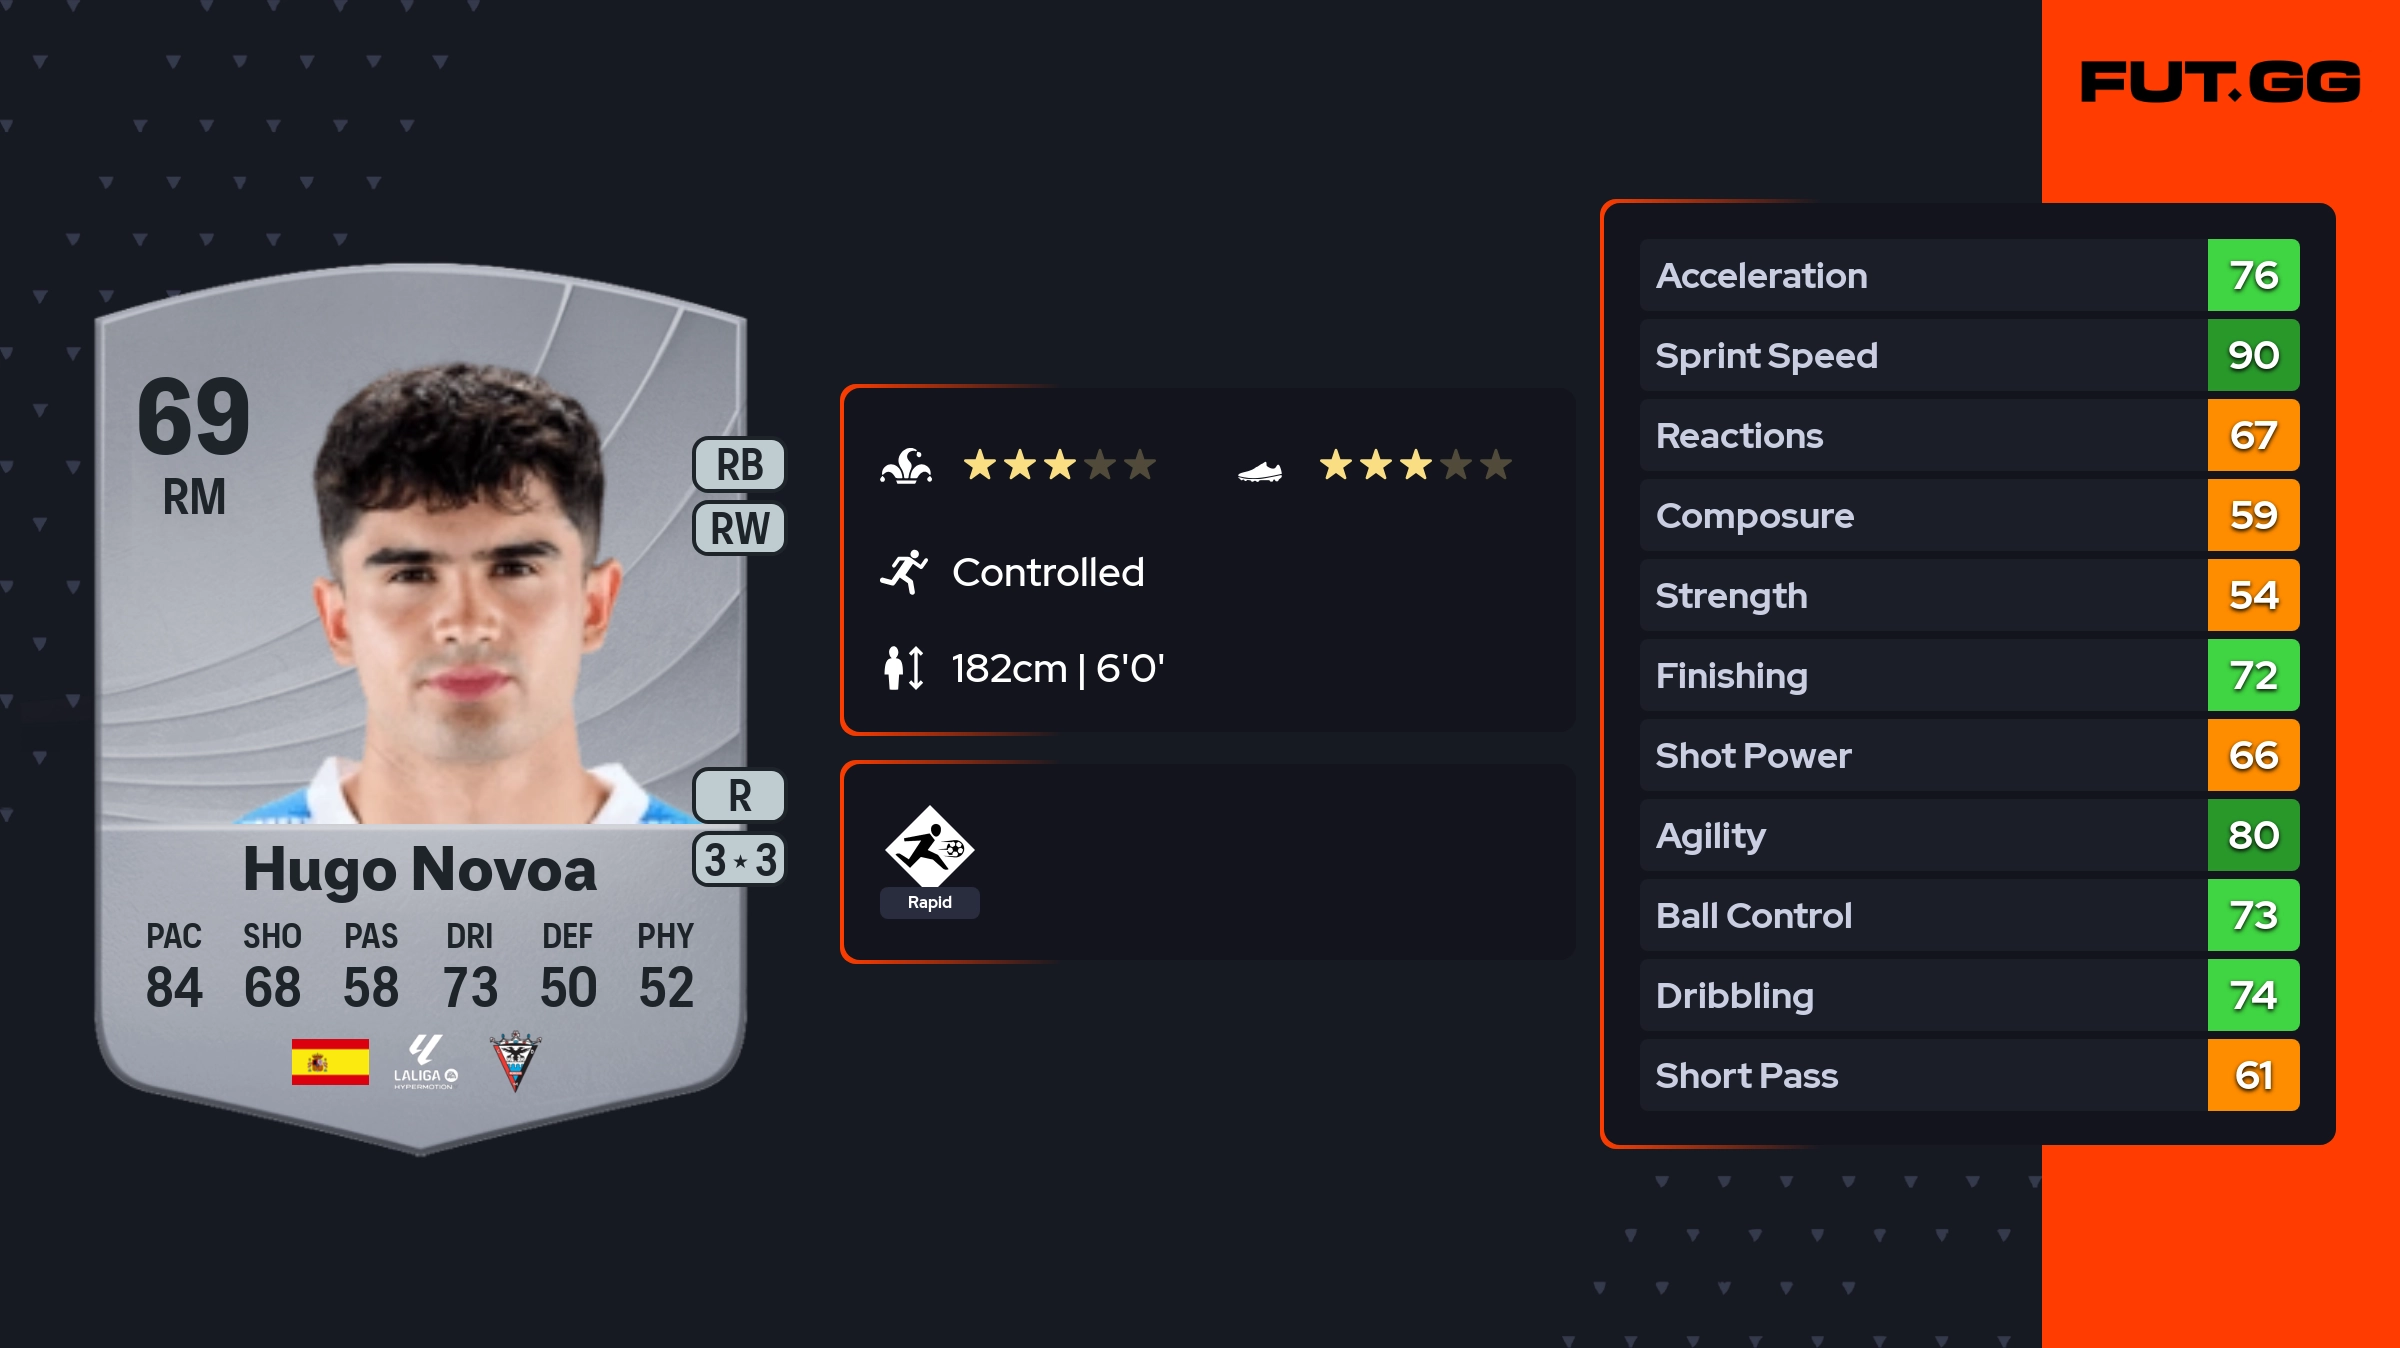Click the Controlled running figure icon
The height and width of the screenshot is (1348, 2400).
(x=904, y=572)
